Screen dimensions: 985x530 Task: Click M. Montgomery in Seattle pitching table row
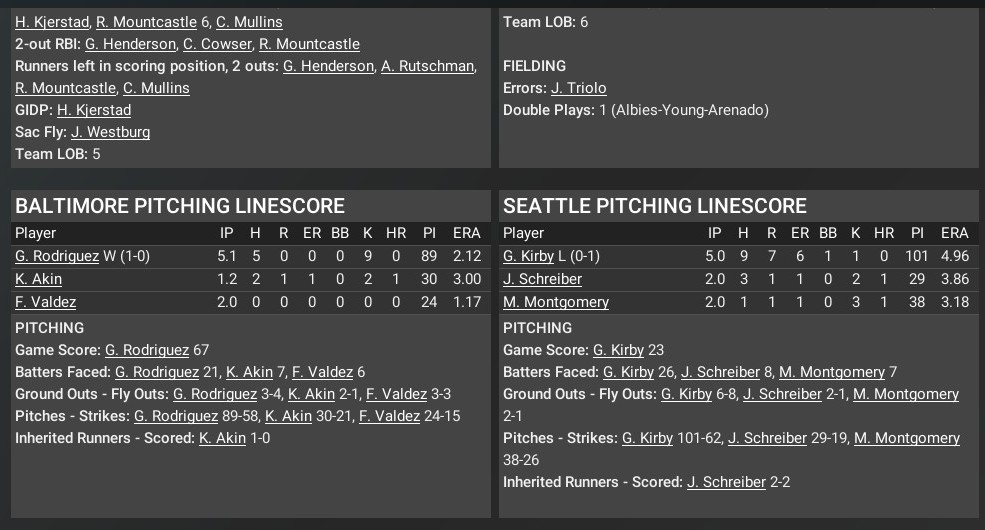556,302
